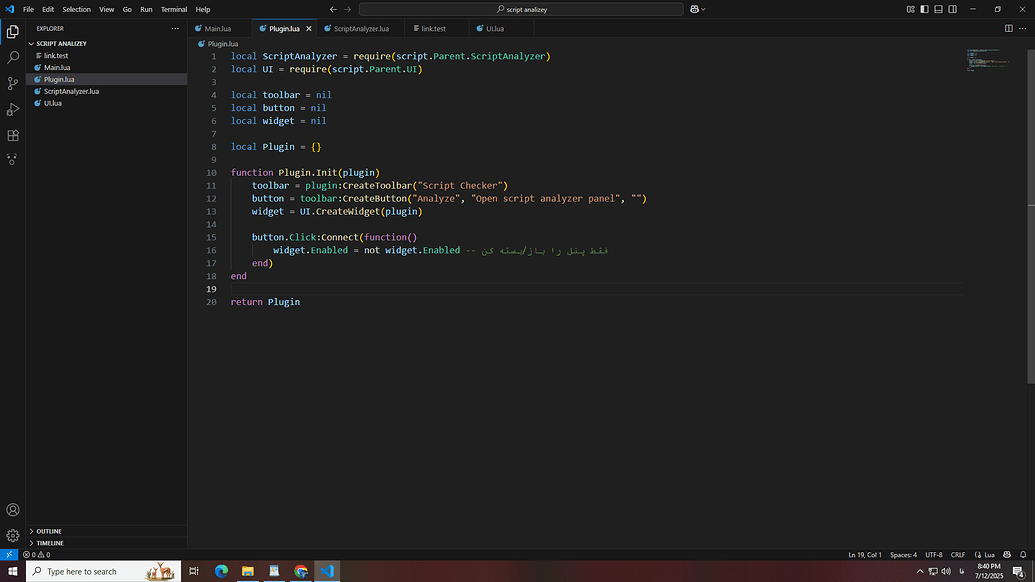The image size is (1035, 582).
Task: Open the Manage gear in the activity bar
Action: point(12,534)
